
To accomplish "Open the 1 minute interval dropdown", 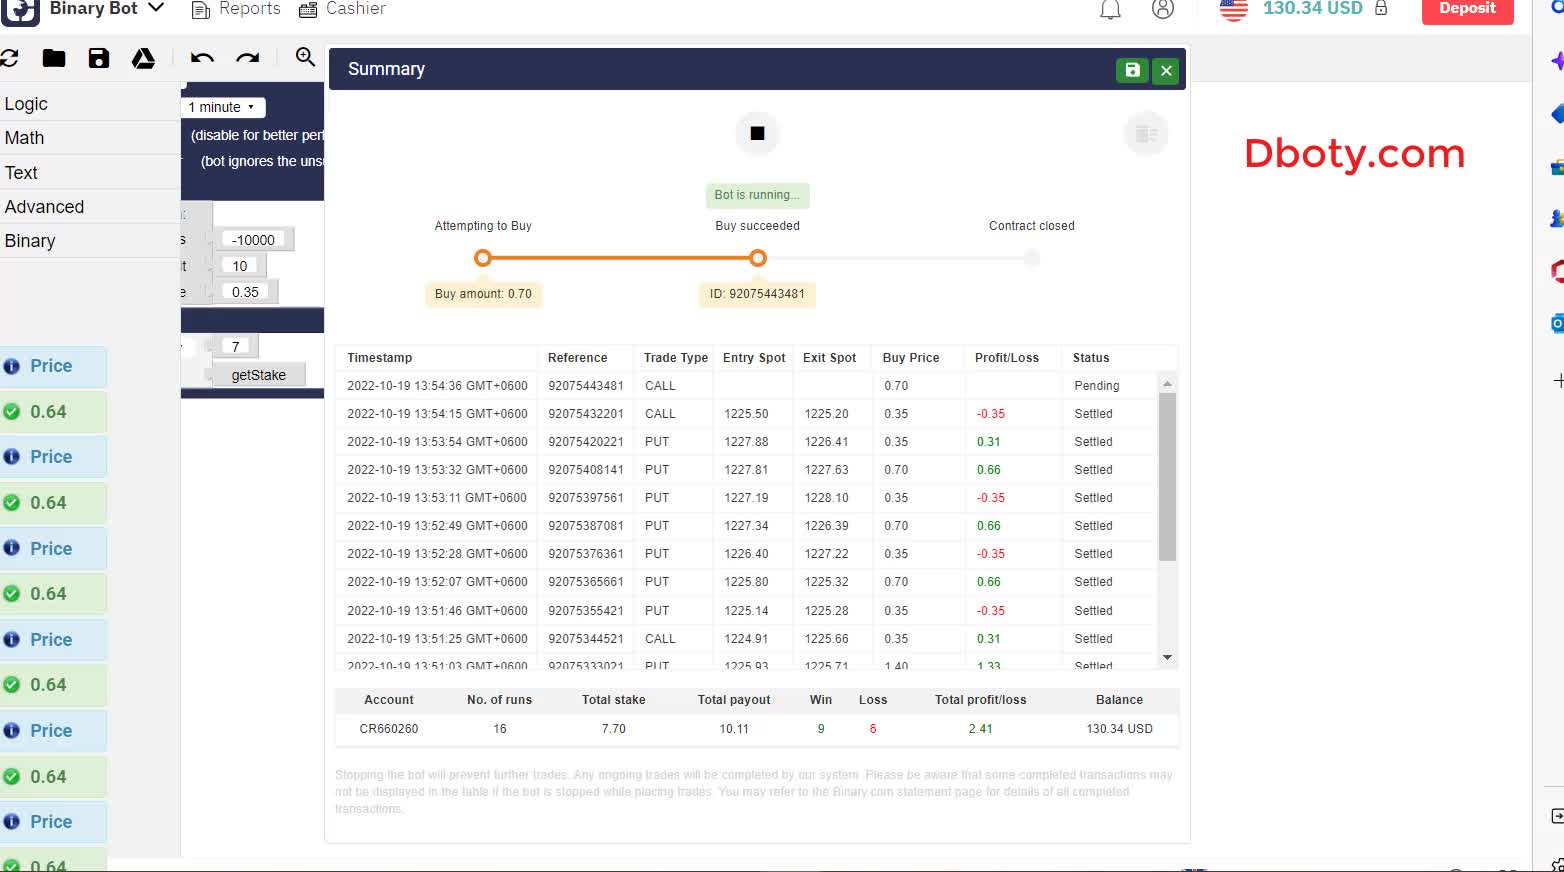I will pos(222,107).
